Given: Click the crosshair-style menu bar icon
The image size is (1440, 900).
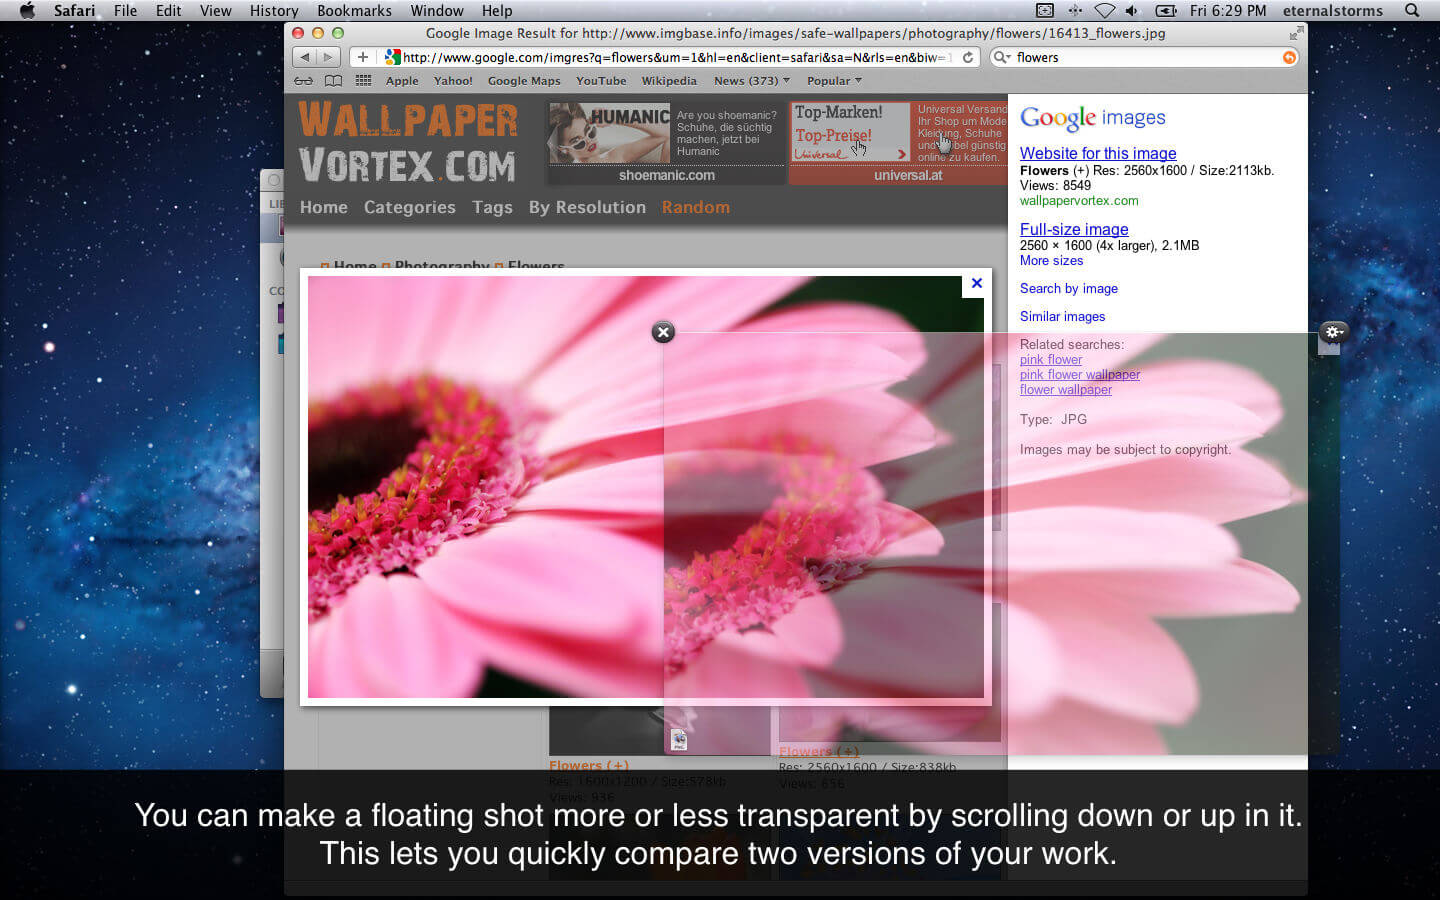Looking at the screenshot, I should (x=1075, y=11).
